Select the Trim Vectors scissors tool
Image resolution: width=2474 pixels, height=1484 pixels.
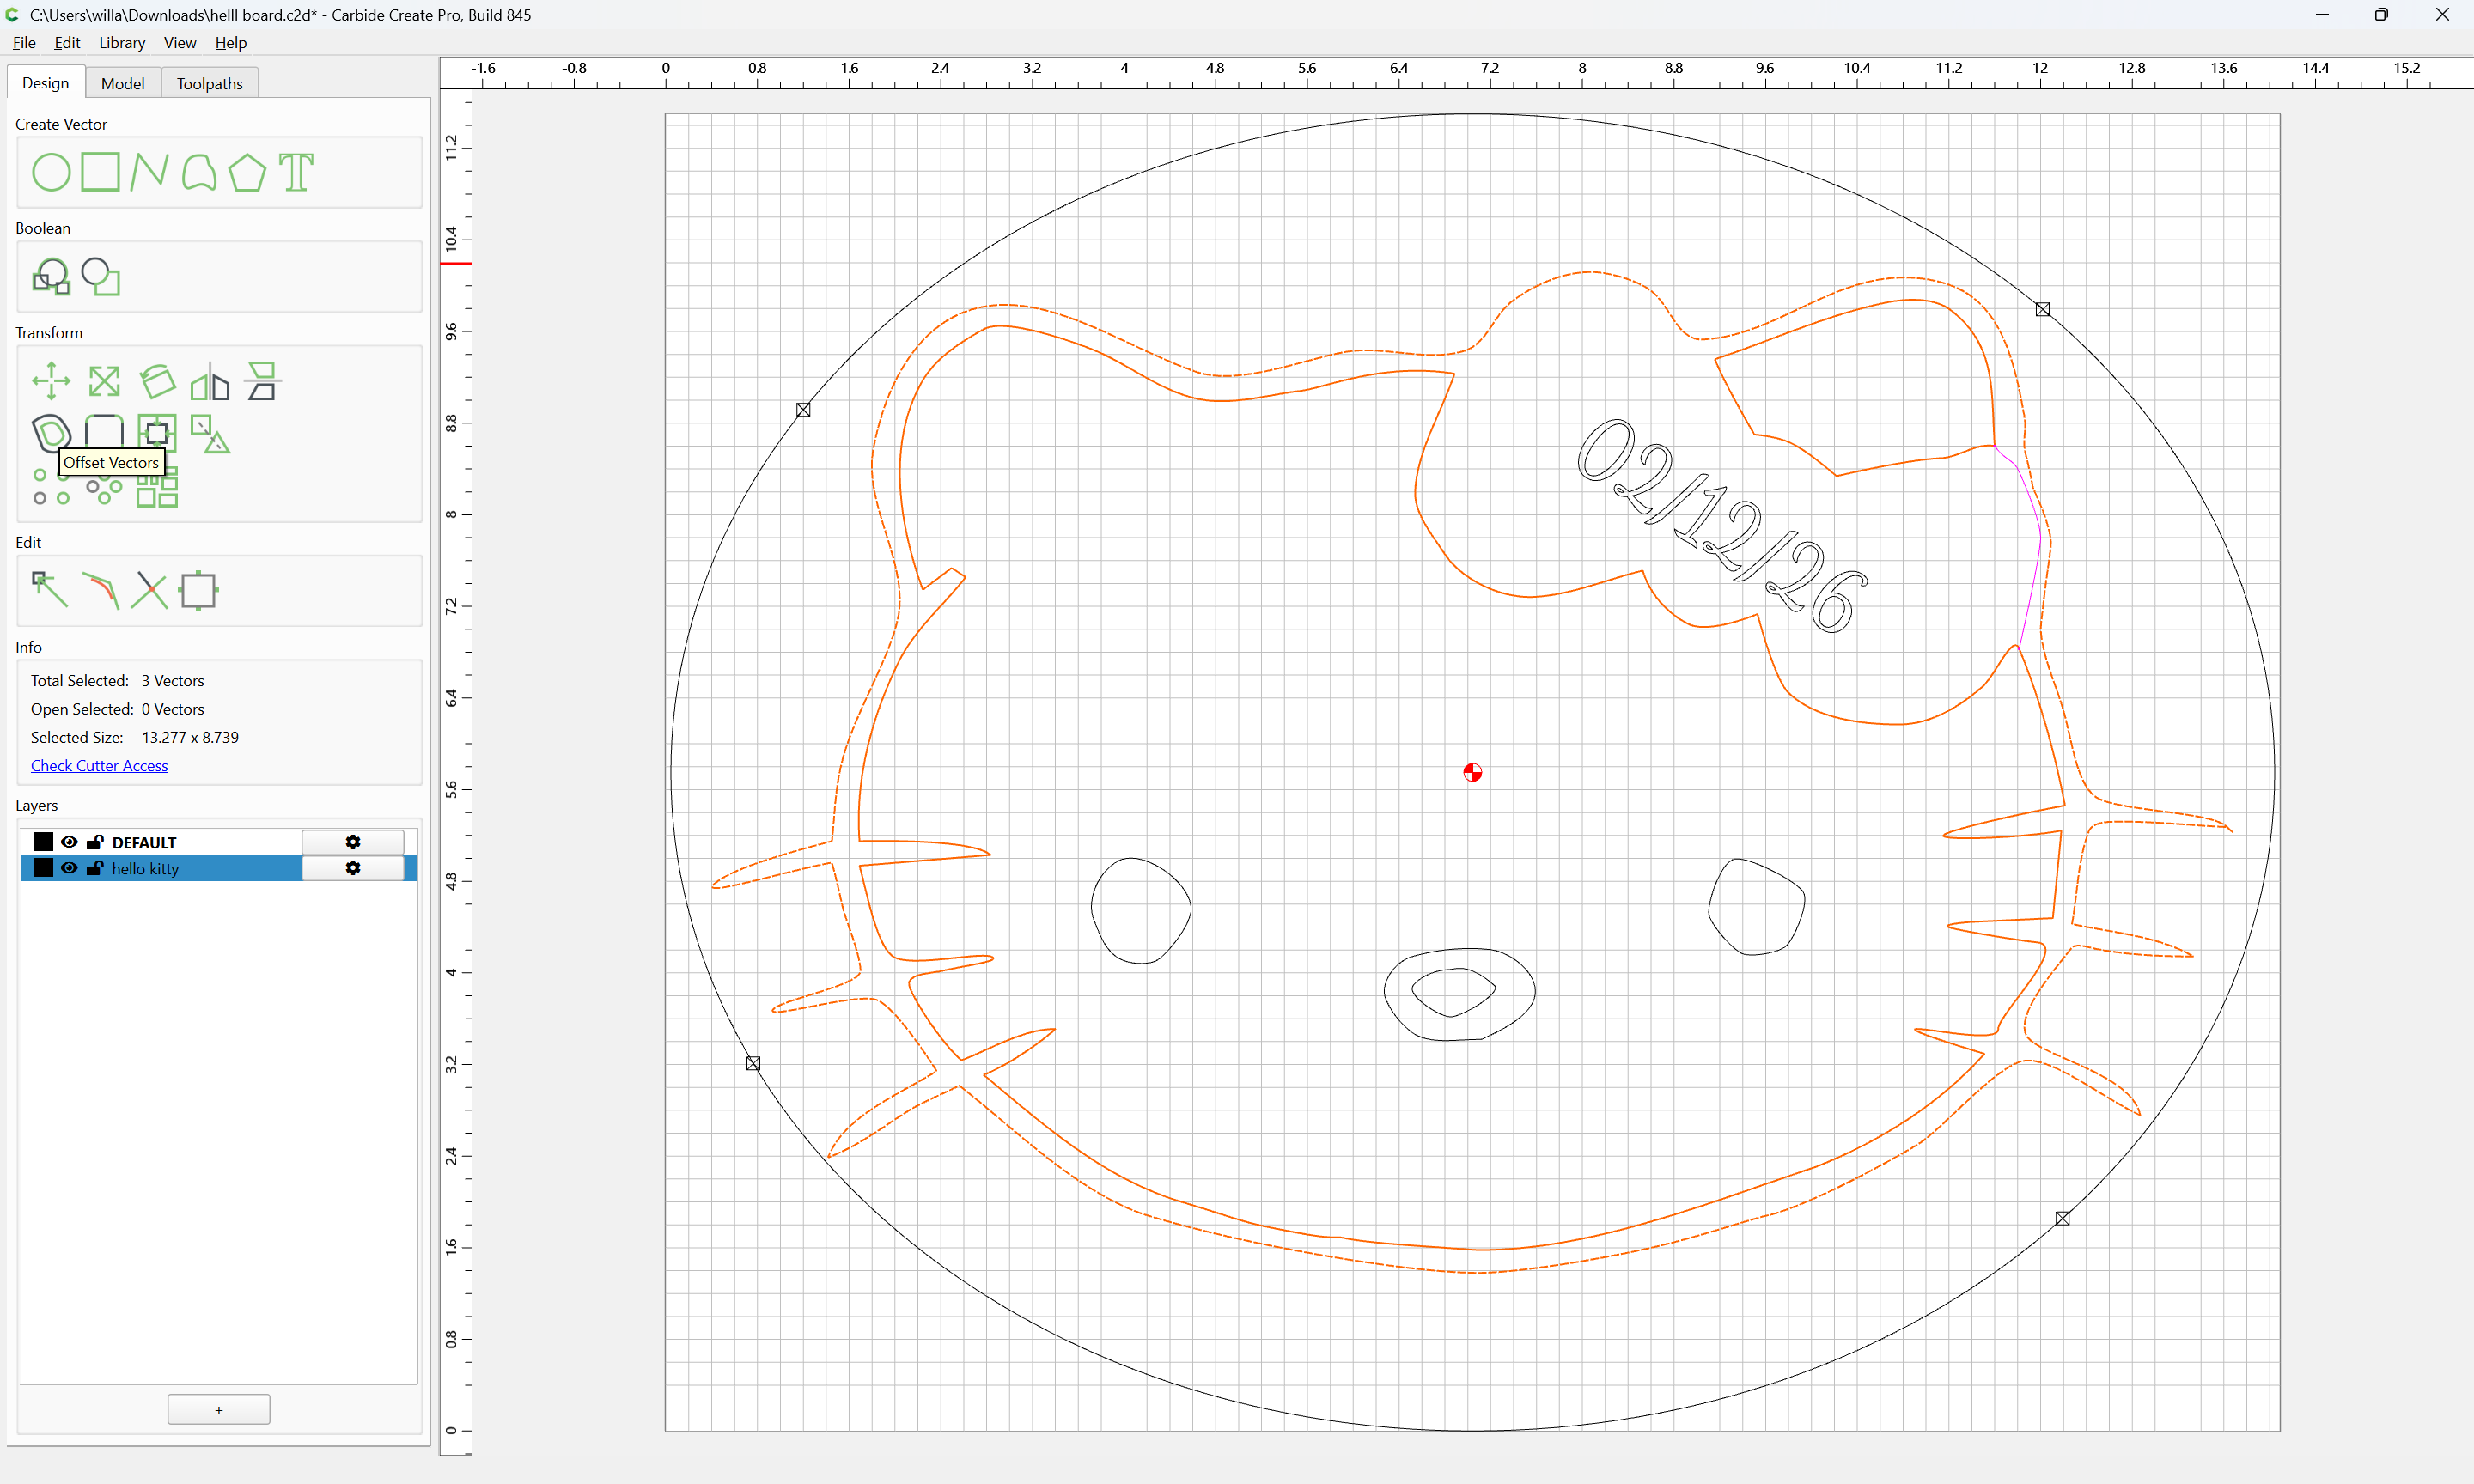pyautogui.click(x=149, y=590)
